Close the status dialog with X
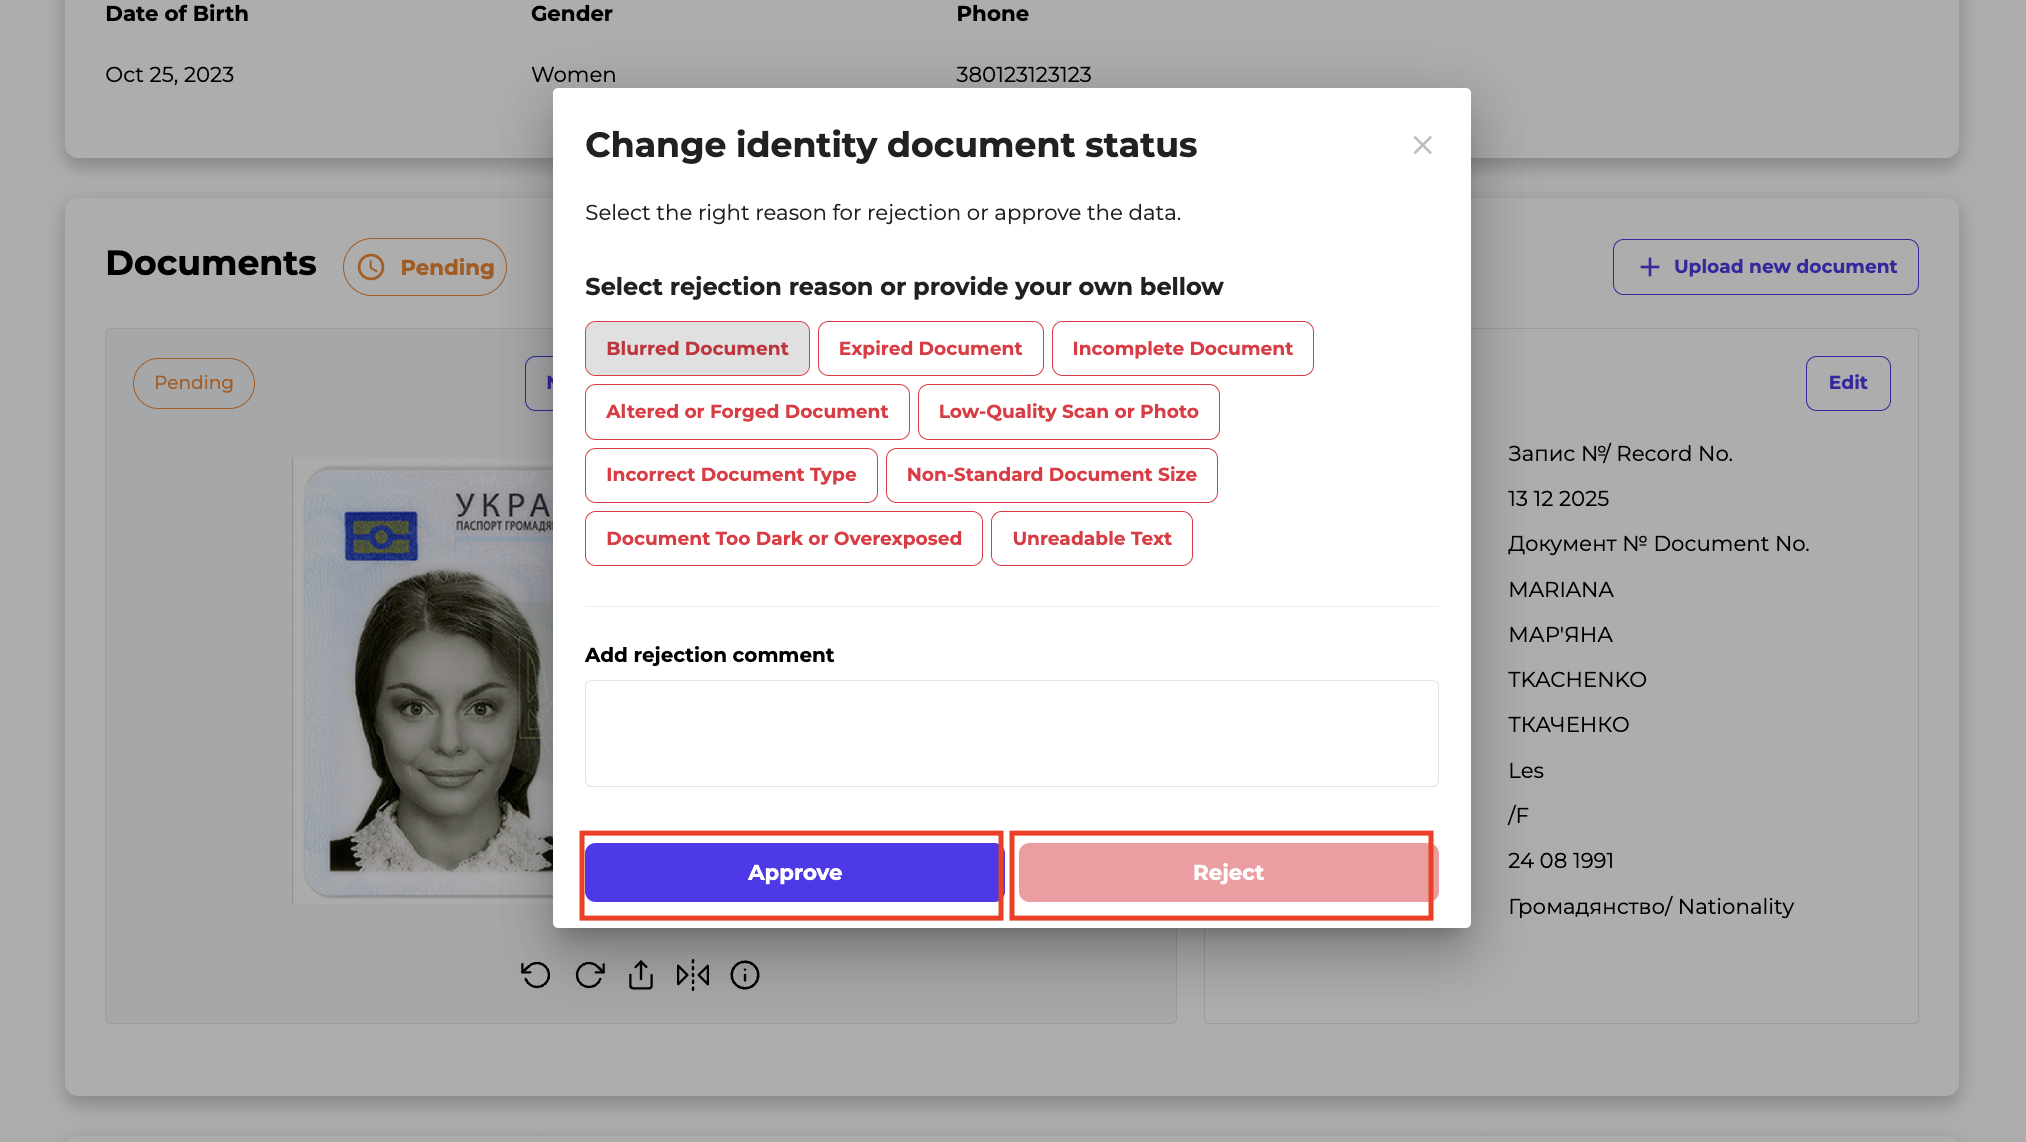2026x1142 pixels. point(1422,145)
